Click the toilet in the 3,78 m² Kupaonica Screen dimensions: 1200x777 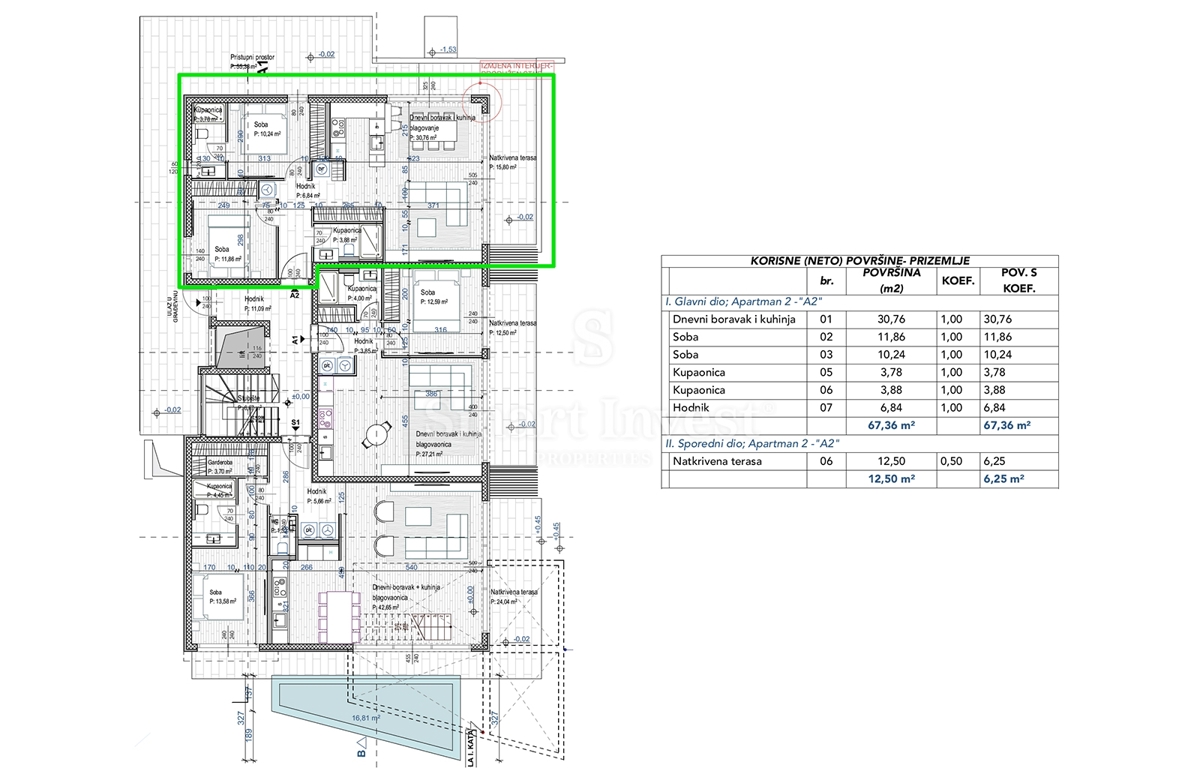(x=202, y=134)
